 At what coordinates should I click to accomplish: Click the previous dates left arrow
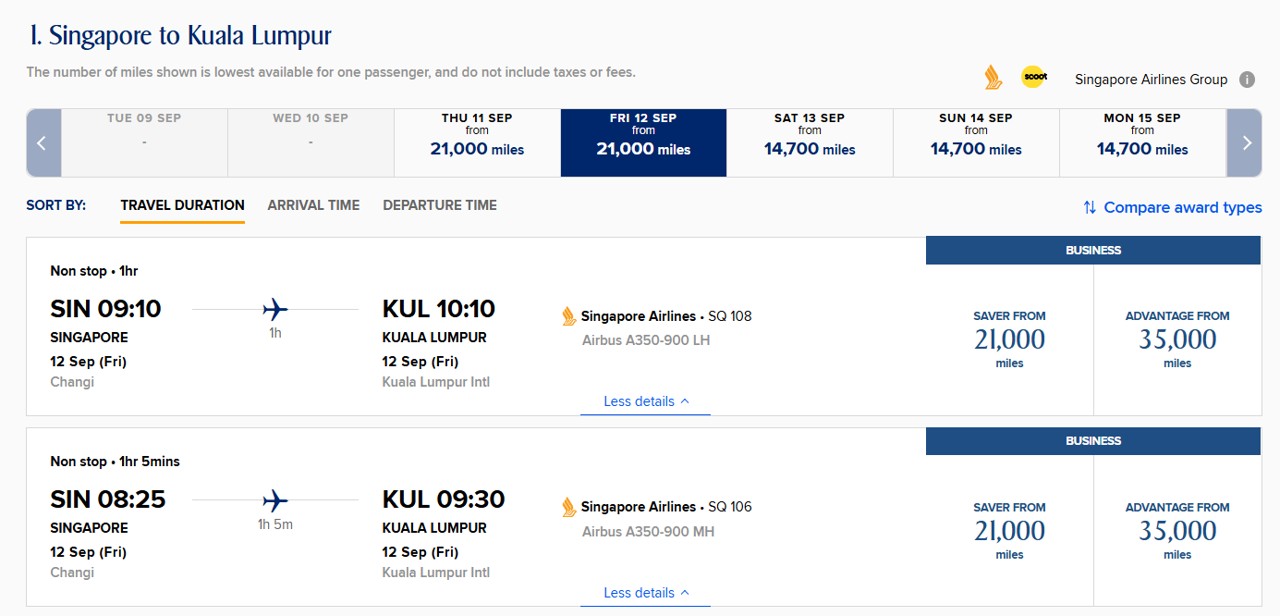pos(43,143)
